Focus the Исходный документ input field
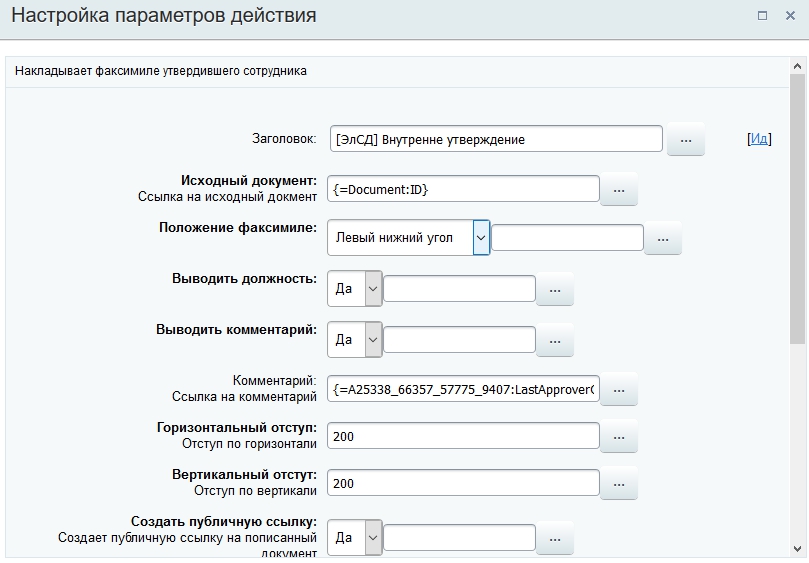This screenshot has height=563, width=809. coord(464,189)
